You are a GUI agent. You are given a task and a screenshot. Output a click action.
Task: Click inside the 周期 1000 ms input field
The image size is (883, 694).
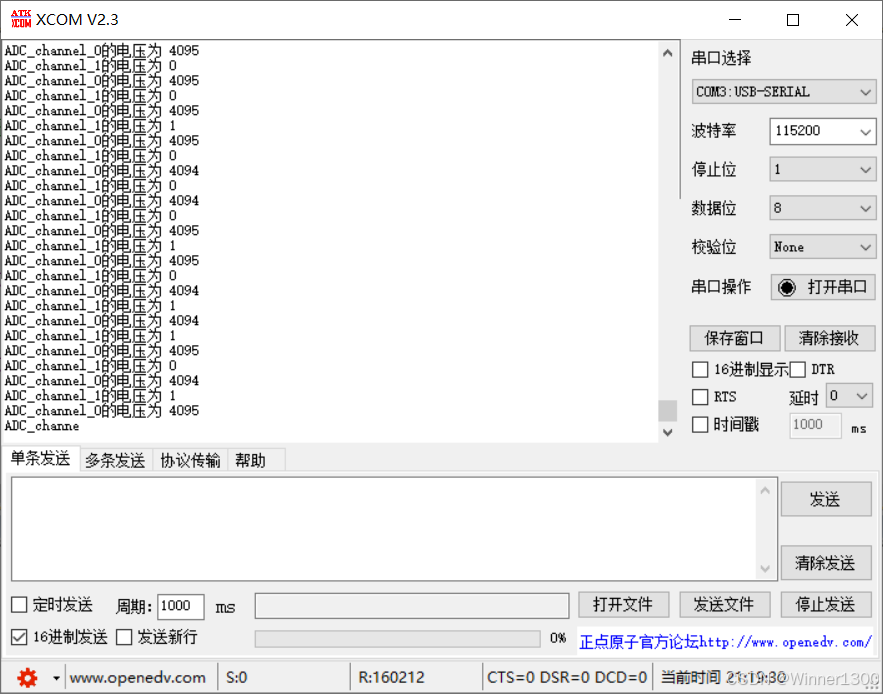tap(180, 606)
